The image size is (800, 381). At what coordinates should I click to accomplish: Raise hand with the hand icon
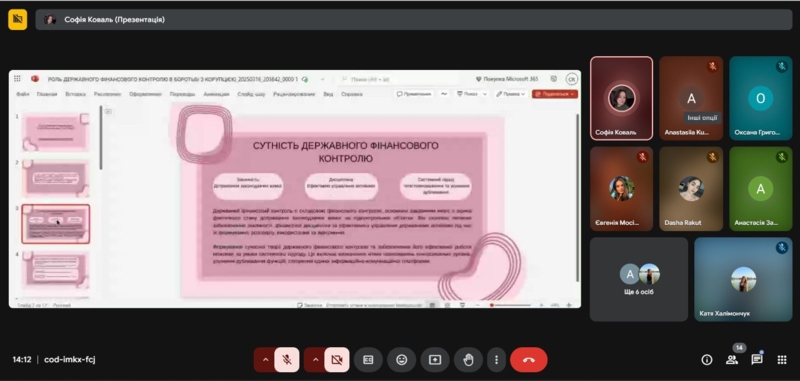[x=468, y=360]
